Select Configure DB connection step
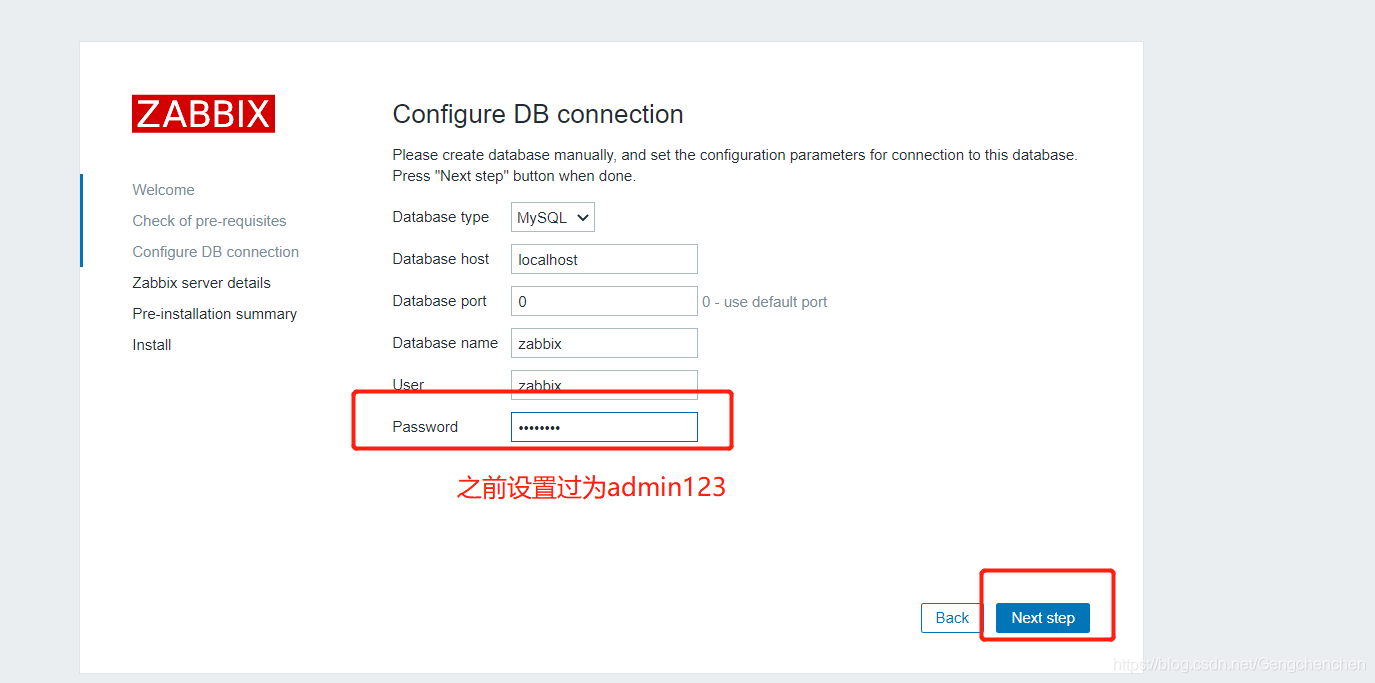 click(215, 252)
